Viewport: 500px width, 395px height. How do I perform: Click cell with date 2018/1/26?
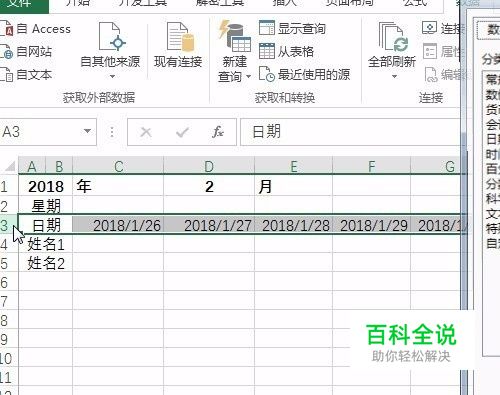click(x=118, y=225)
